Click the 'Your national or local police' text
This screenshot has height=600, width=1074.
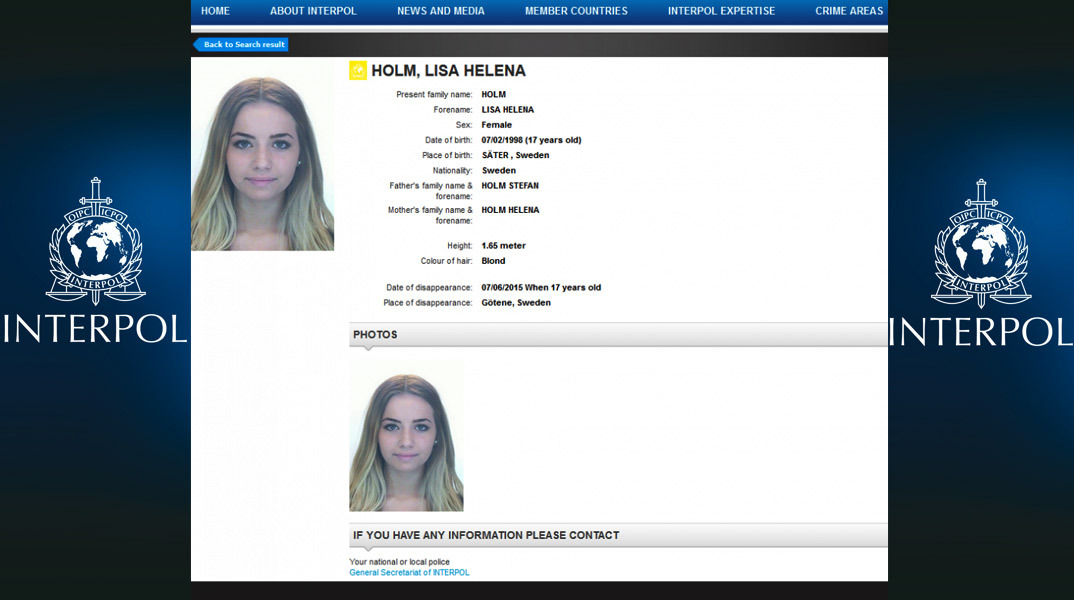coord(400,562)
